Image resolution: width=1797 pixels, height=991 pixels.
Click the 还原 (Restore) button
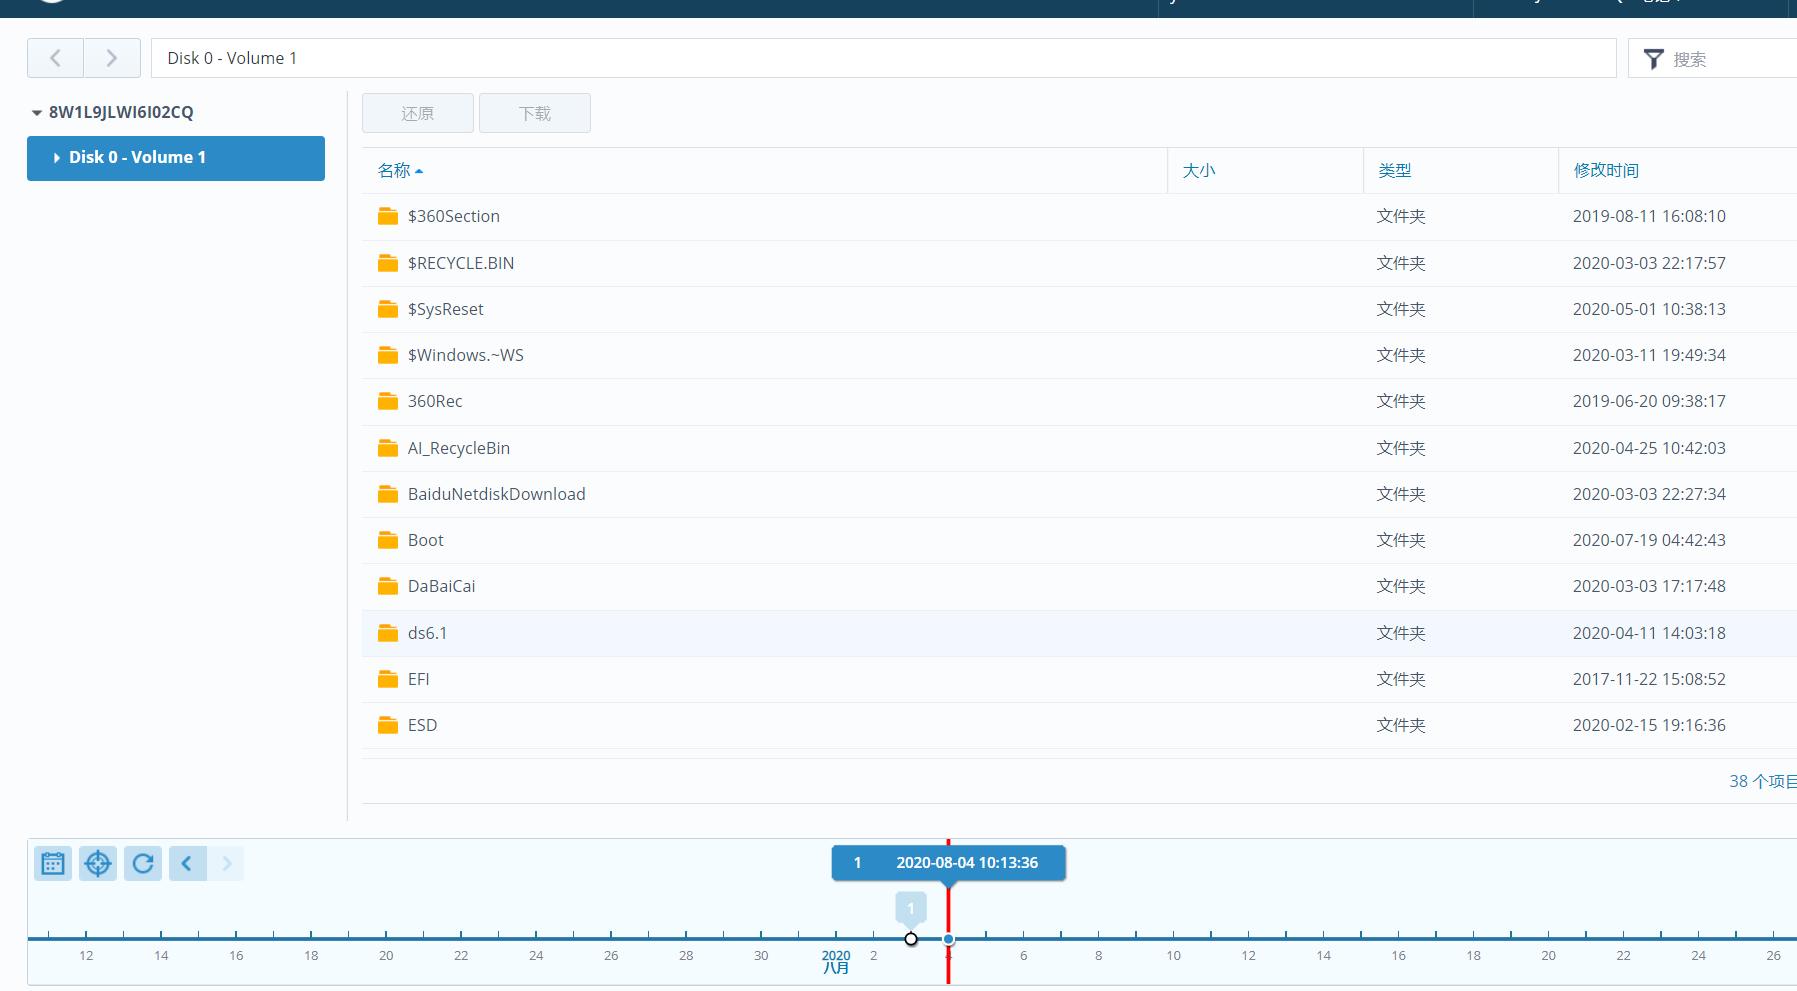point(418,113)
